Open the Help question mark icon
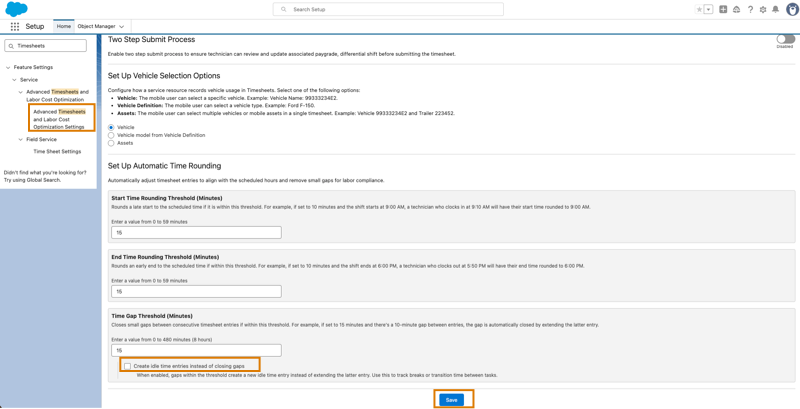The width and height of the screenshot is (800, 409). tap(750, 9)
